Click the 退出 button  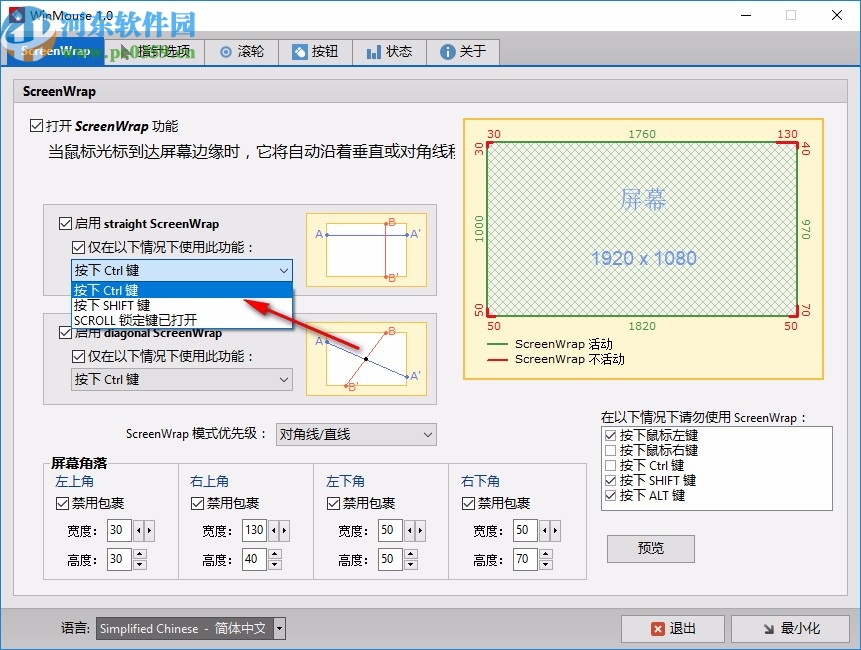point(673,629)
